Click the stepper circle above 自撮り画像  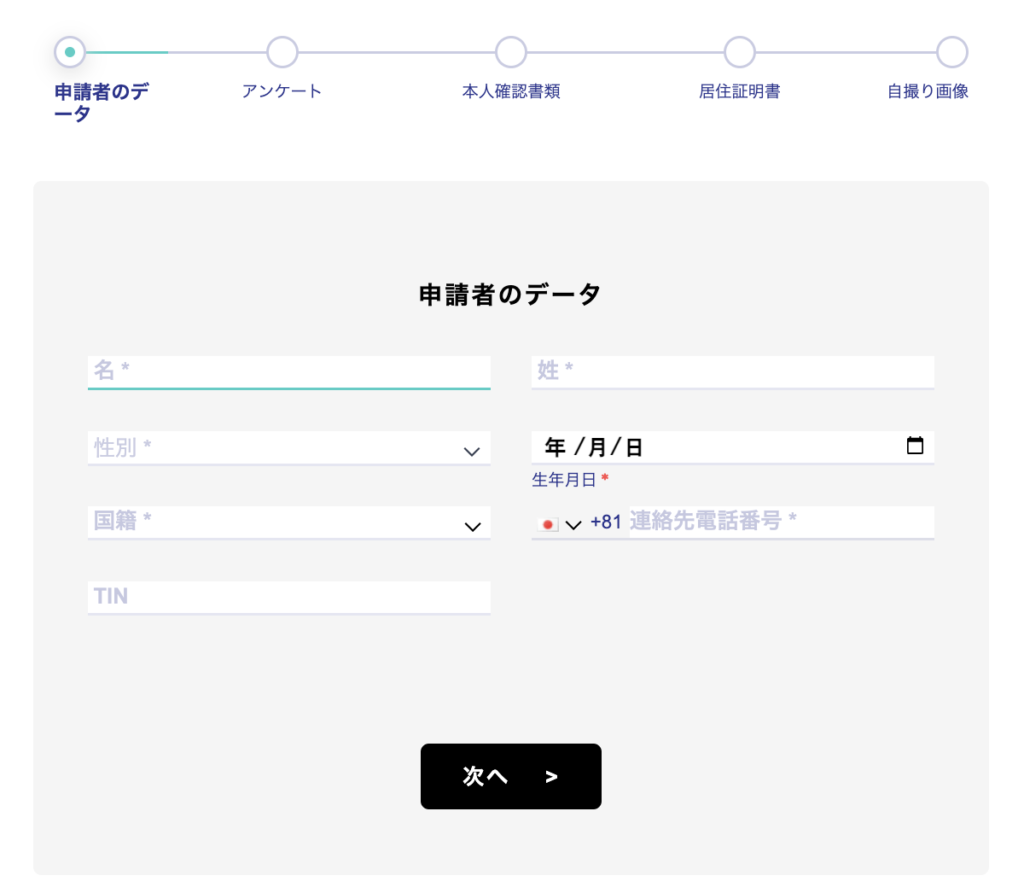951,51
